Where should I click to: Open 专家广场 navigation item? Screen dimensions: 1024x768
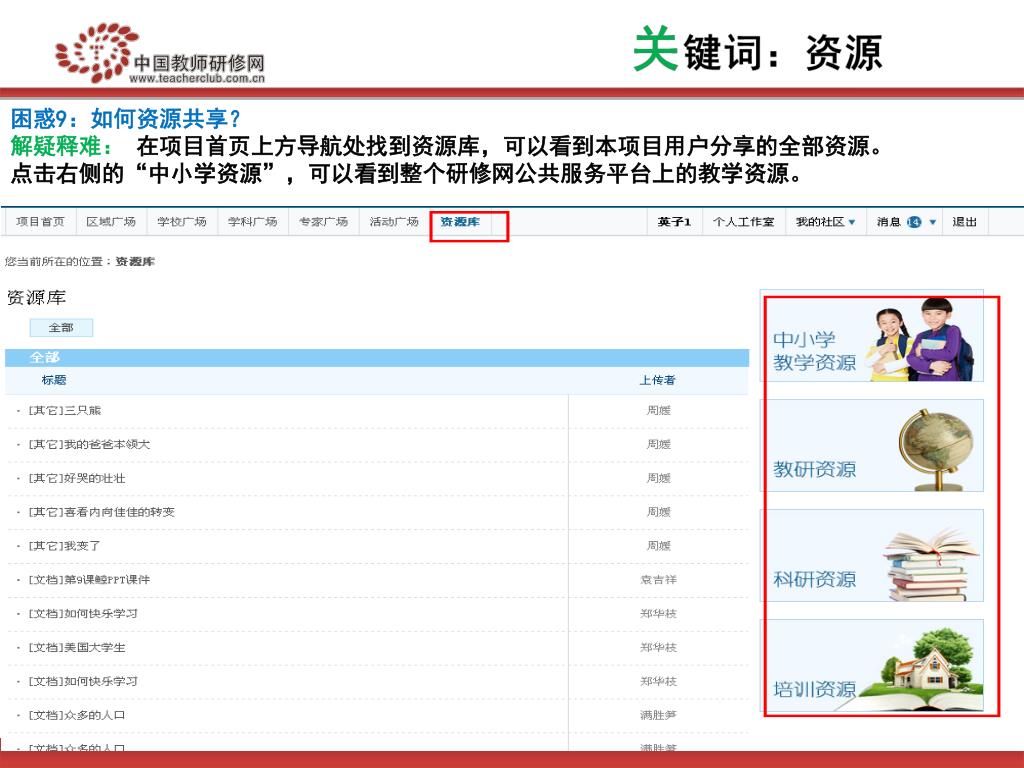(x=323, y=222)
